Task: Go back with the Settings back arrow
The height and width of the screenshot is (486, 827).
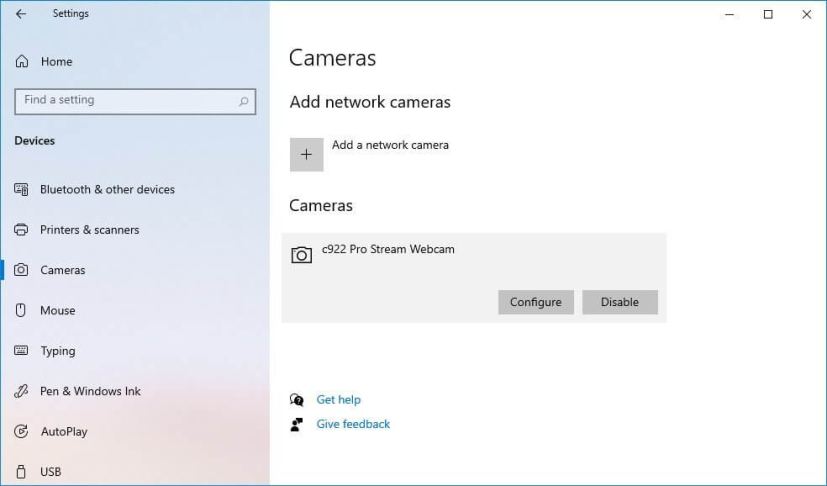Action: point(21,14)
